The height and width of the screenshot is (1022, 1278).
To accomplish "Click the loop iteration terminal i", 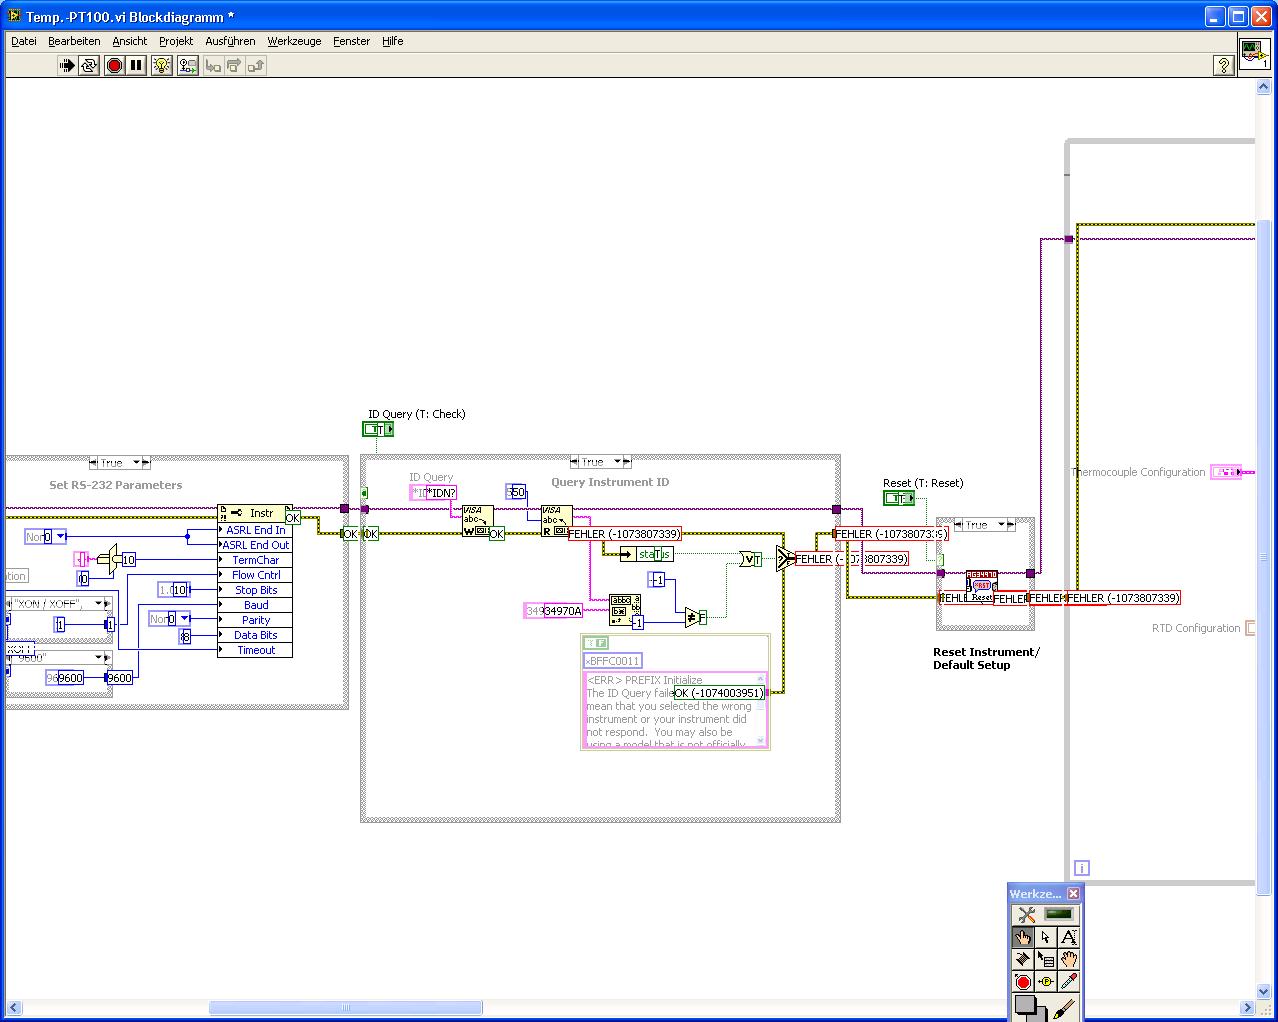I will click(x=1081, y=868).
